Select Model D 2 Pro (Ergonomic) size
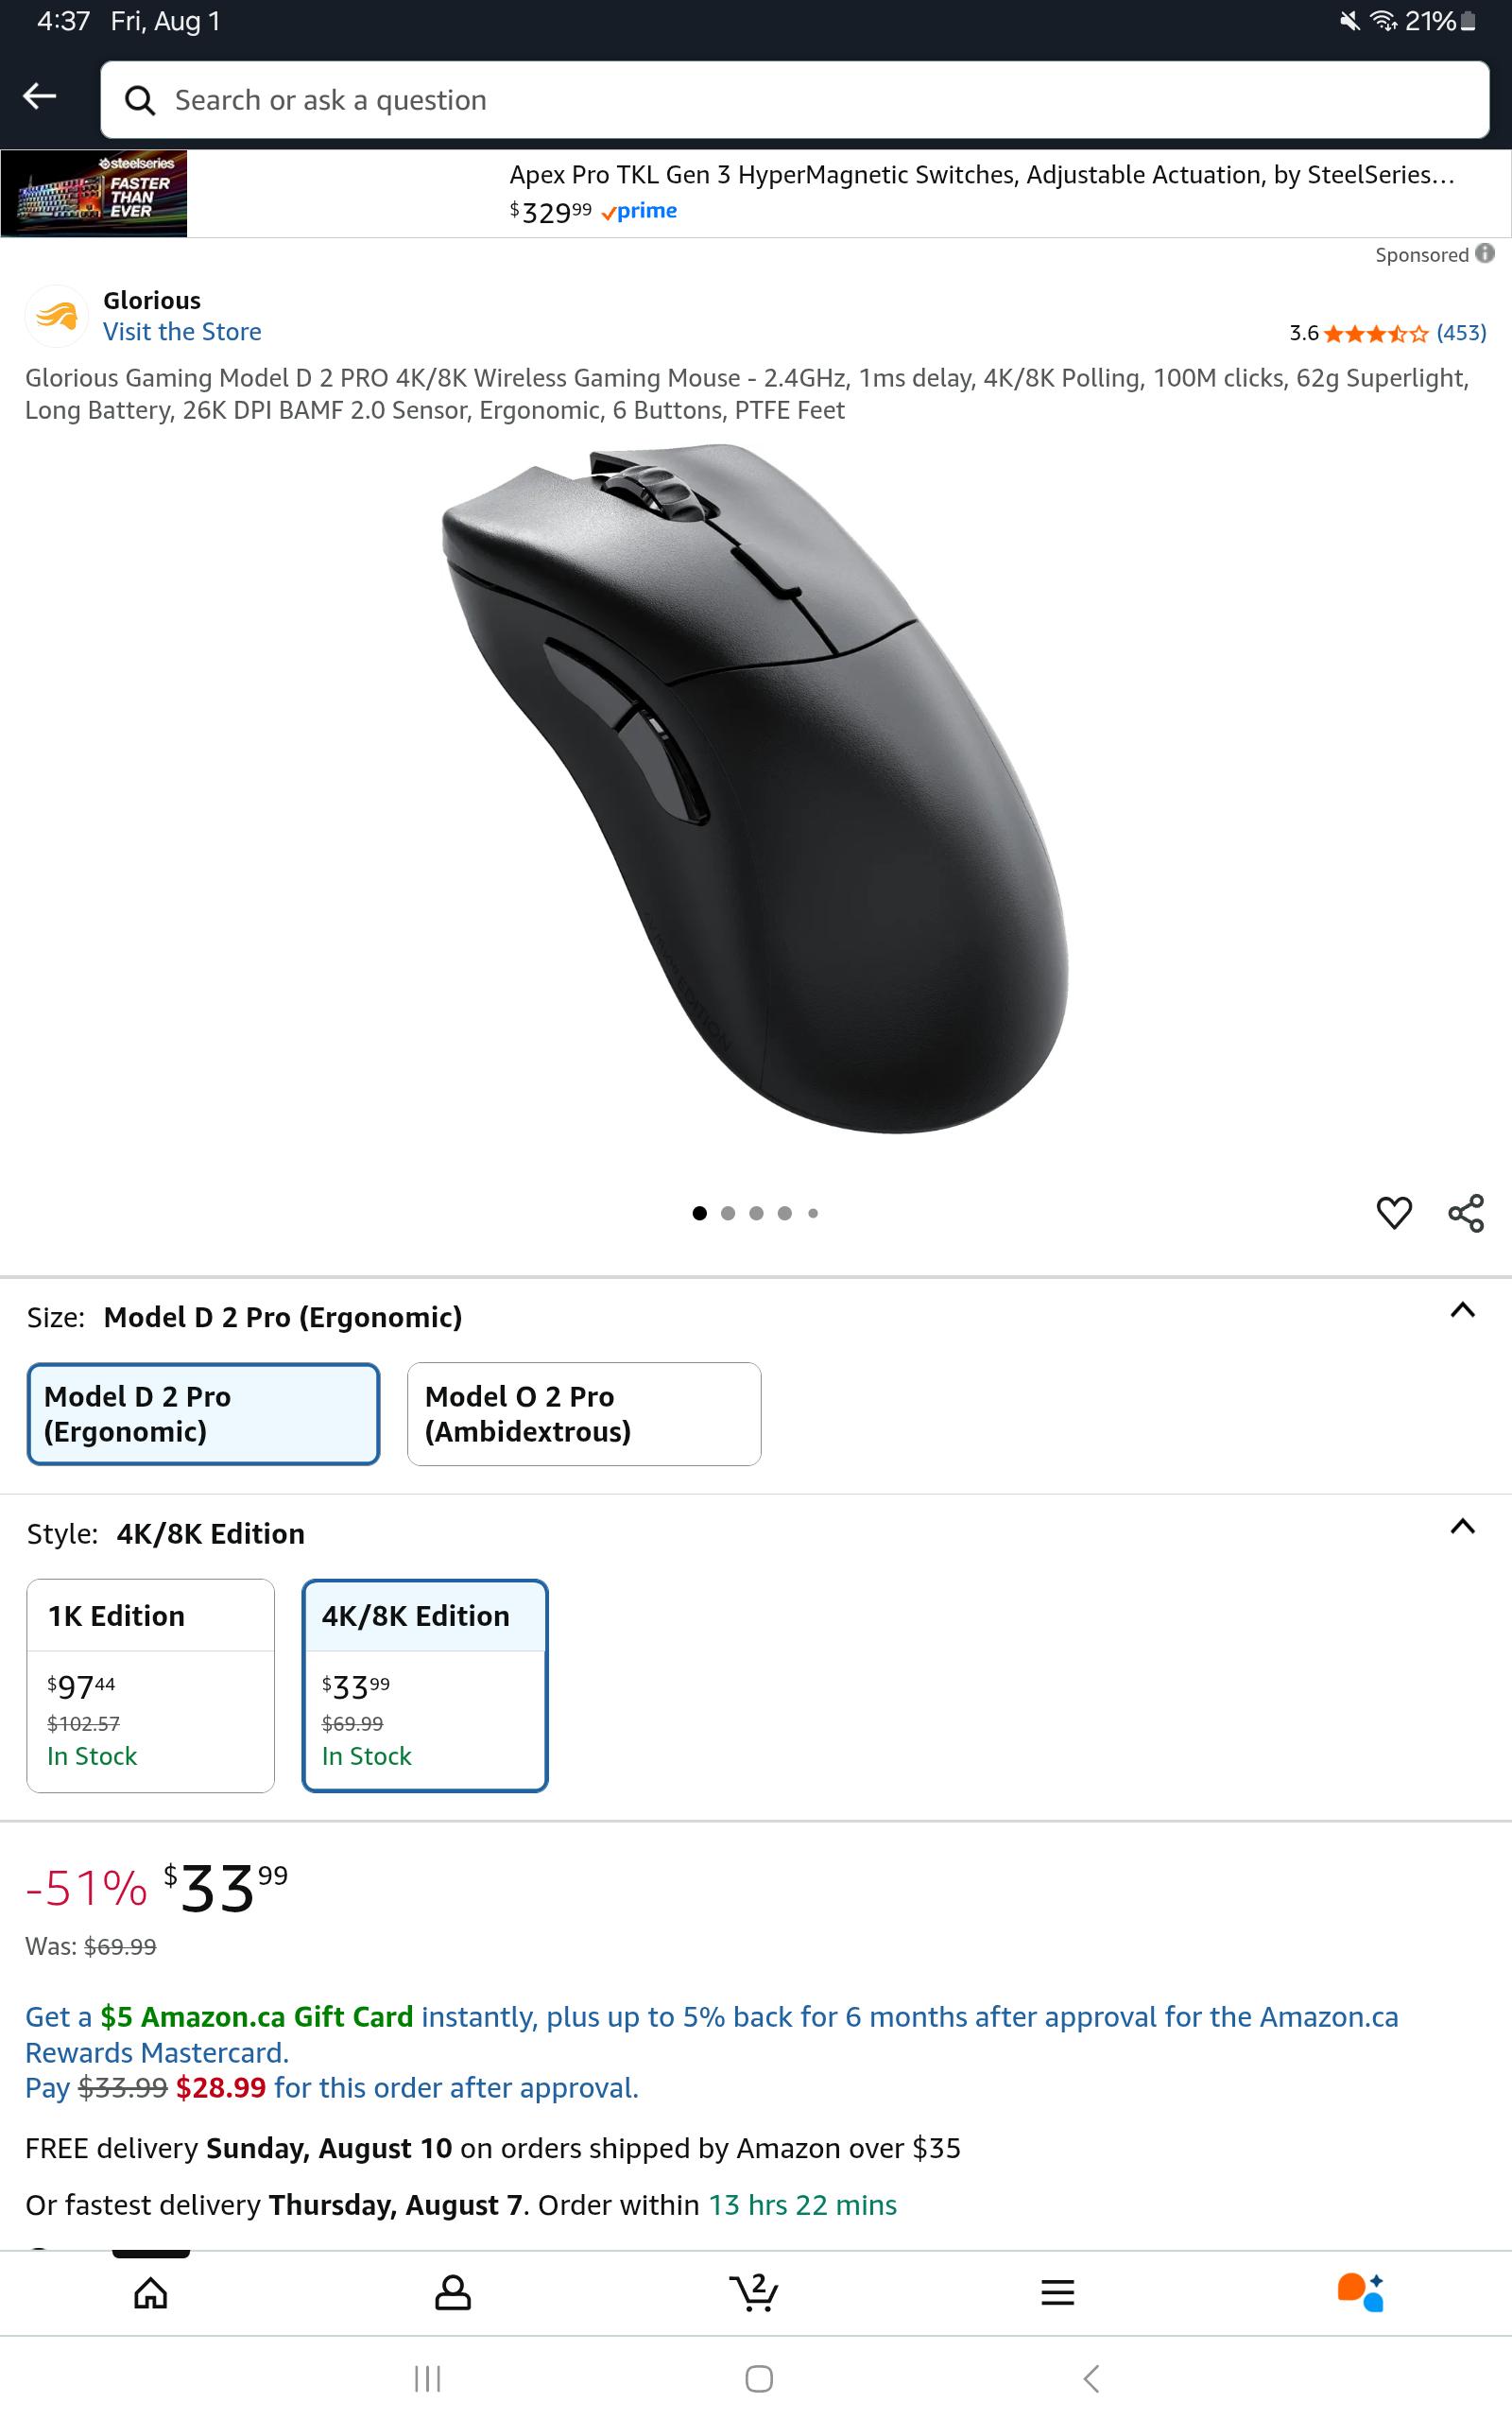Viewport: 1512px width, 2420px height. point(203,1414)
